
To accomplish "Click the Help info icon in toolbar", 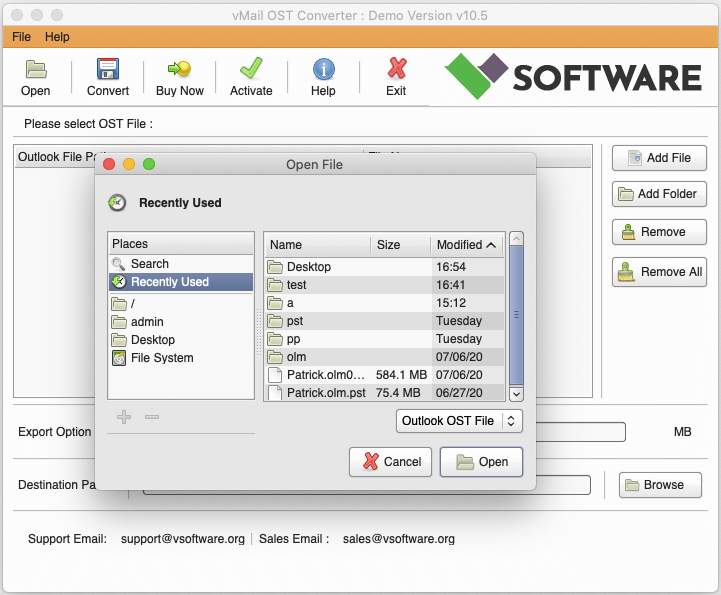I will [324, 69].
